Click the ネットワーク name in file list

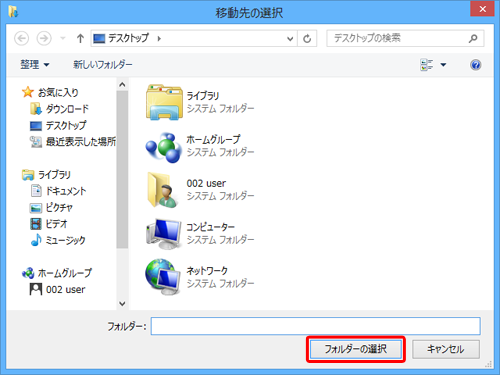point(207,271)
